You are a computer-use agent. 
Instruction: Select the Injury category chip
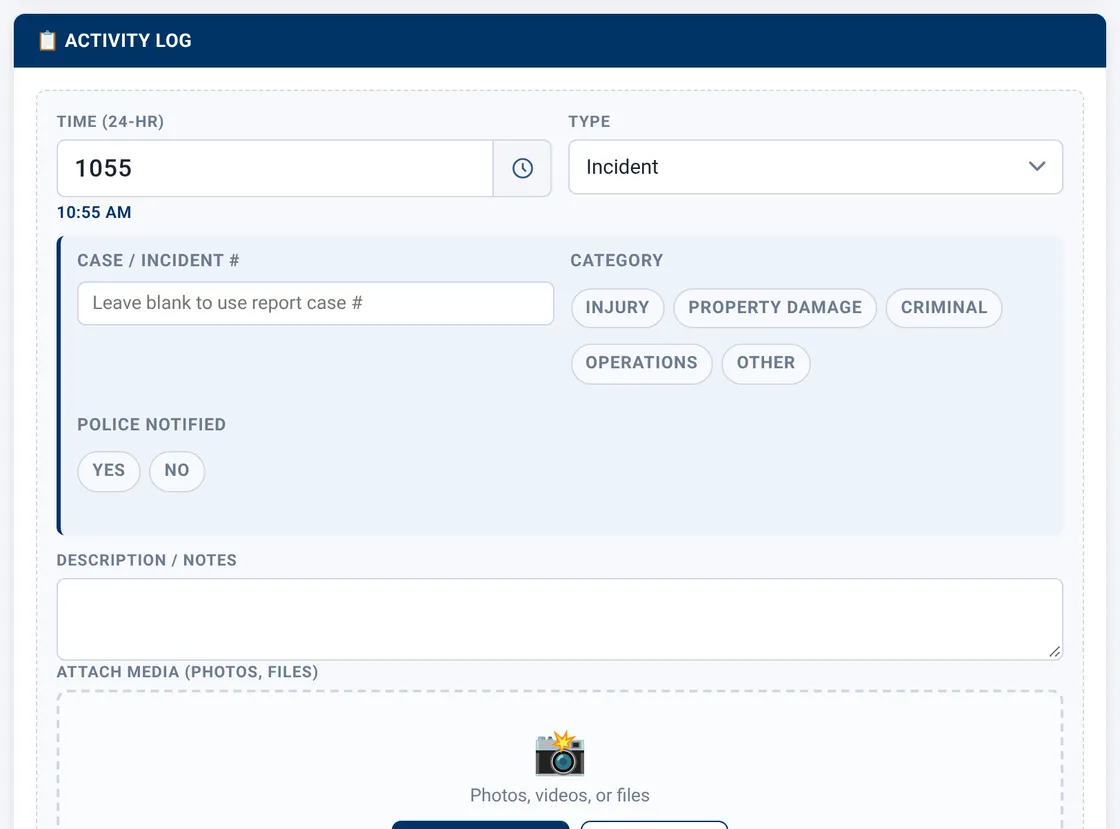pos(617,308)
